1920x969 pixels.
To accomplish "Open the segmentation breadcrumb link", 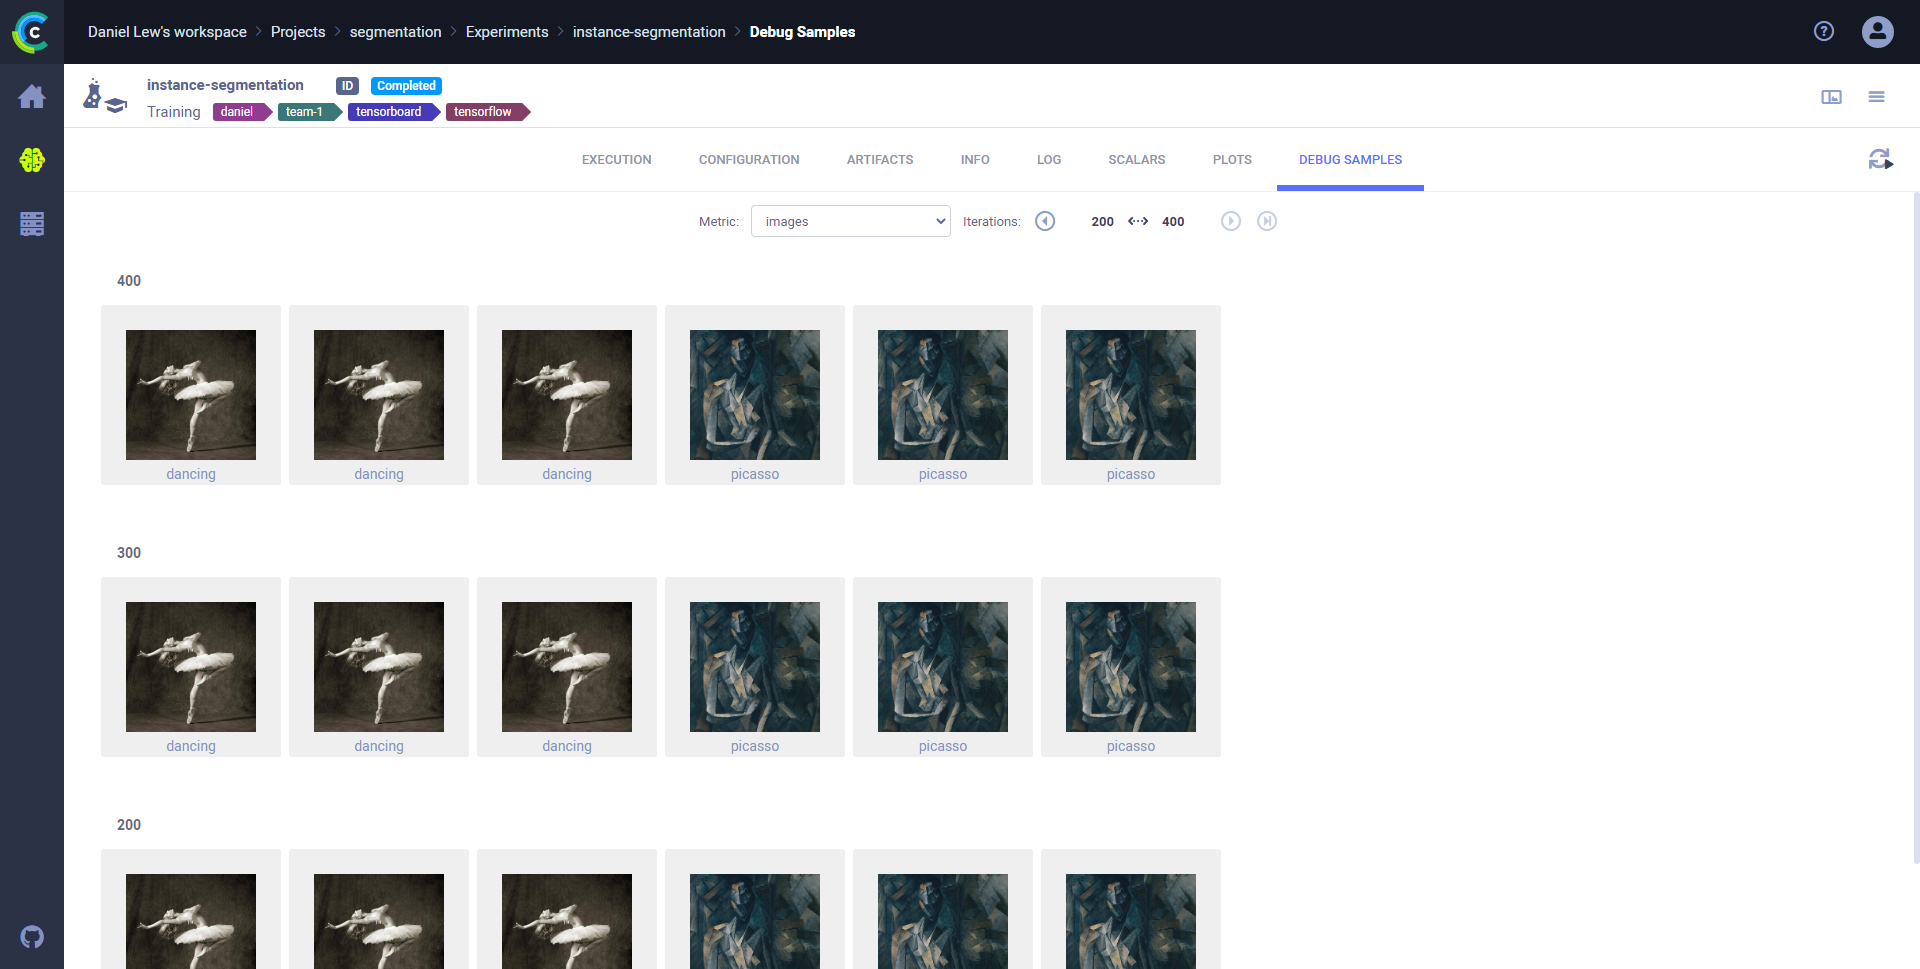I will pos(395,31).
